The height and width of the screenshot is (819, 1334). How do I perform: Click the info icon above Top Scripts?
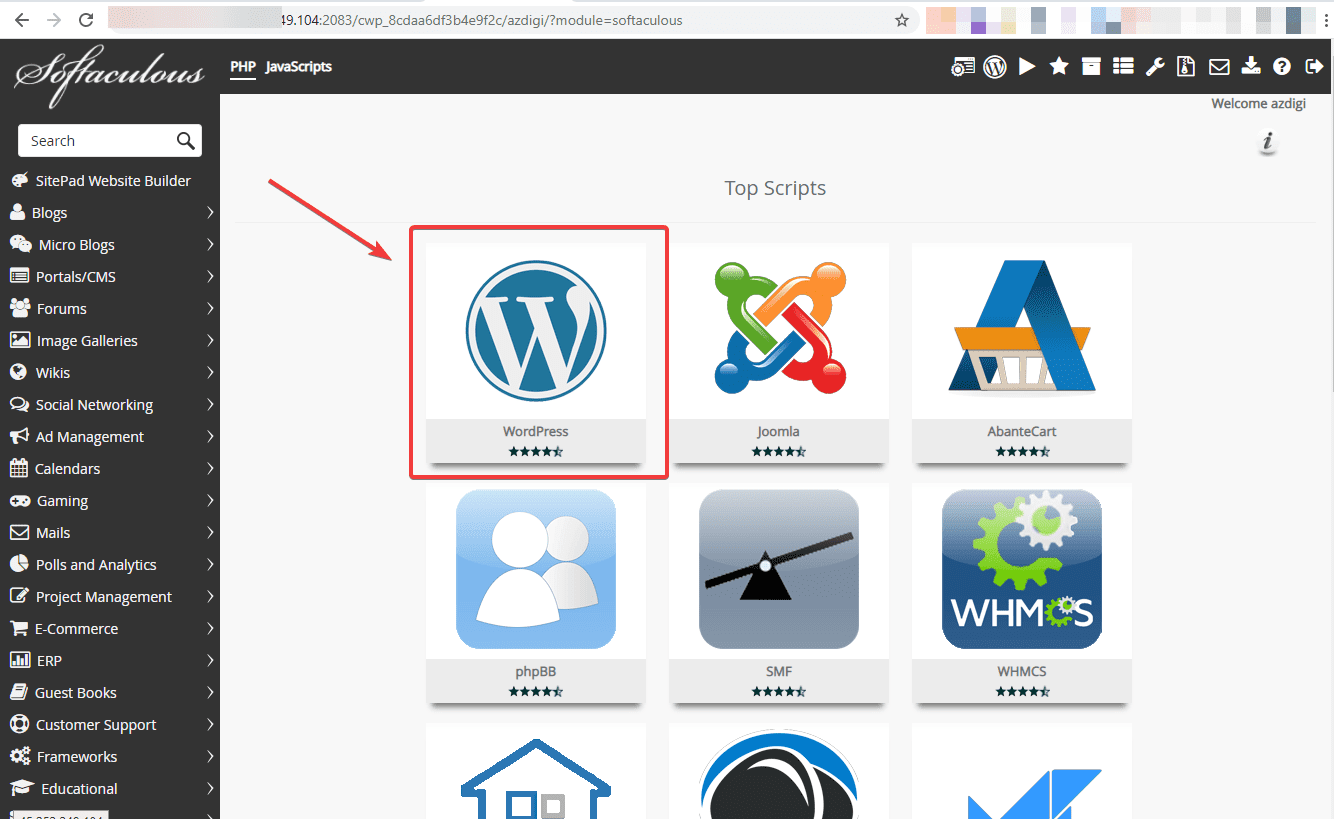point(1267,142)
